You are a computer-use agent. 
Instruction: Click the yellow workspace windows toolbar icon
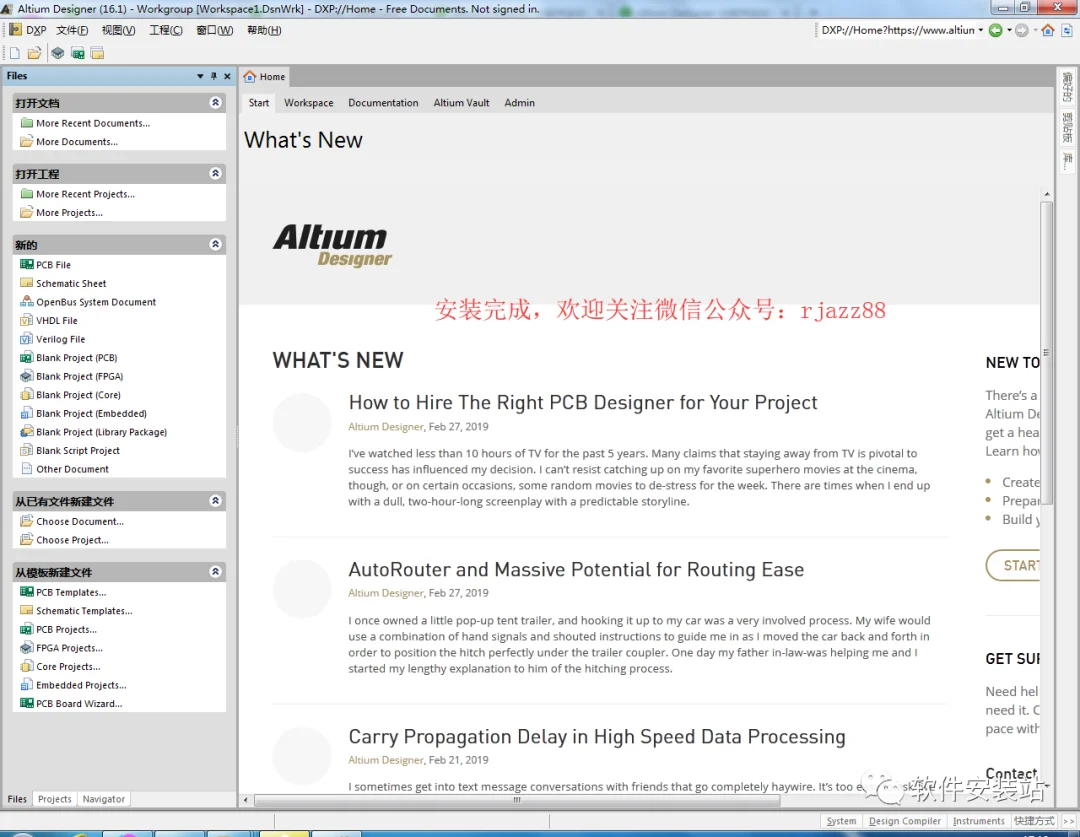pyautogui.click(x=97, y=53)
